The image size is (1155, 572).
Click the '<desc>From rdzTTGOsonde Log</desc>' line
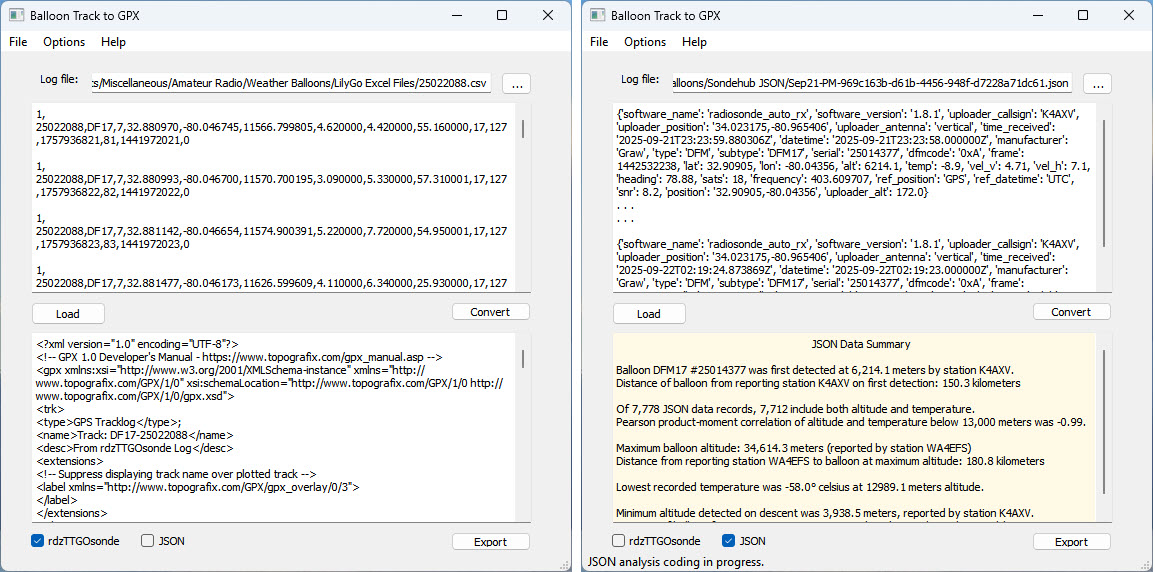coord(136,448)
